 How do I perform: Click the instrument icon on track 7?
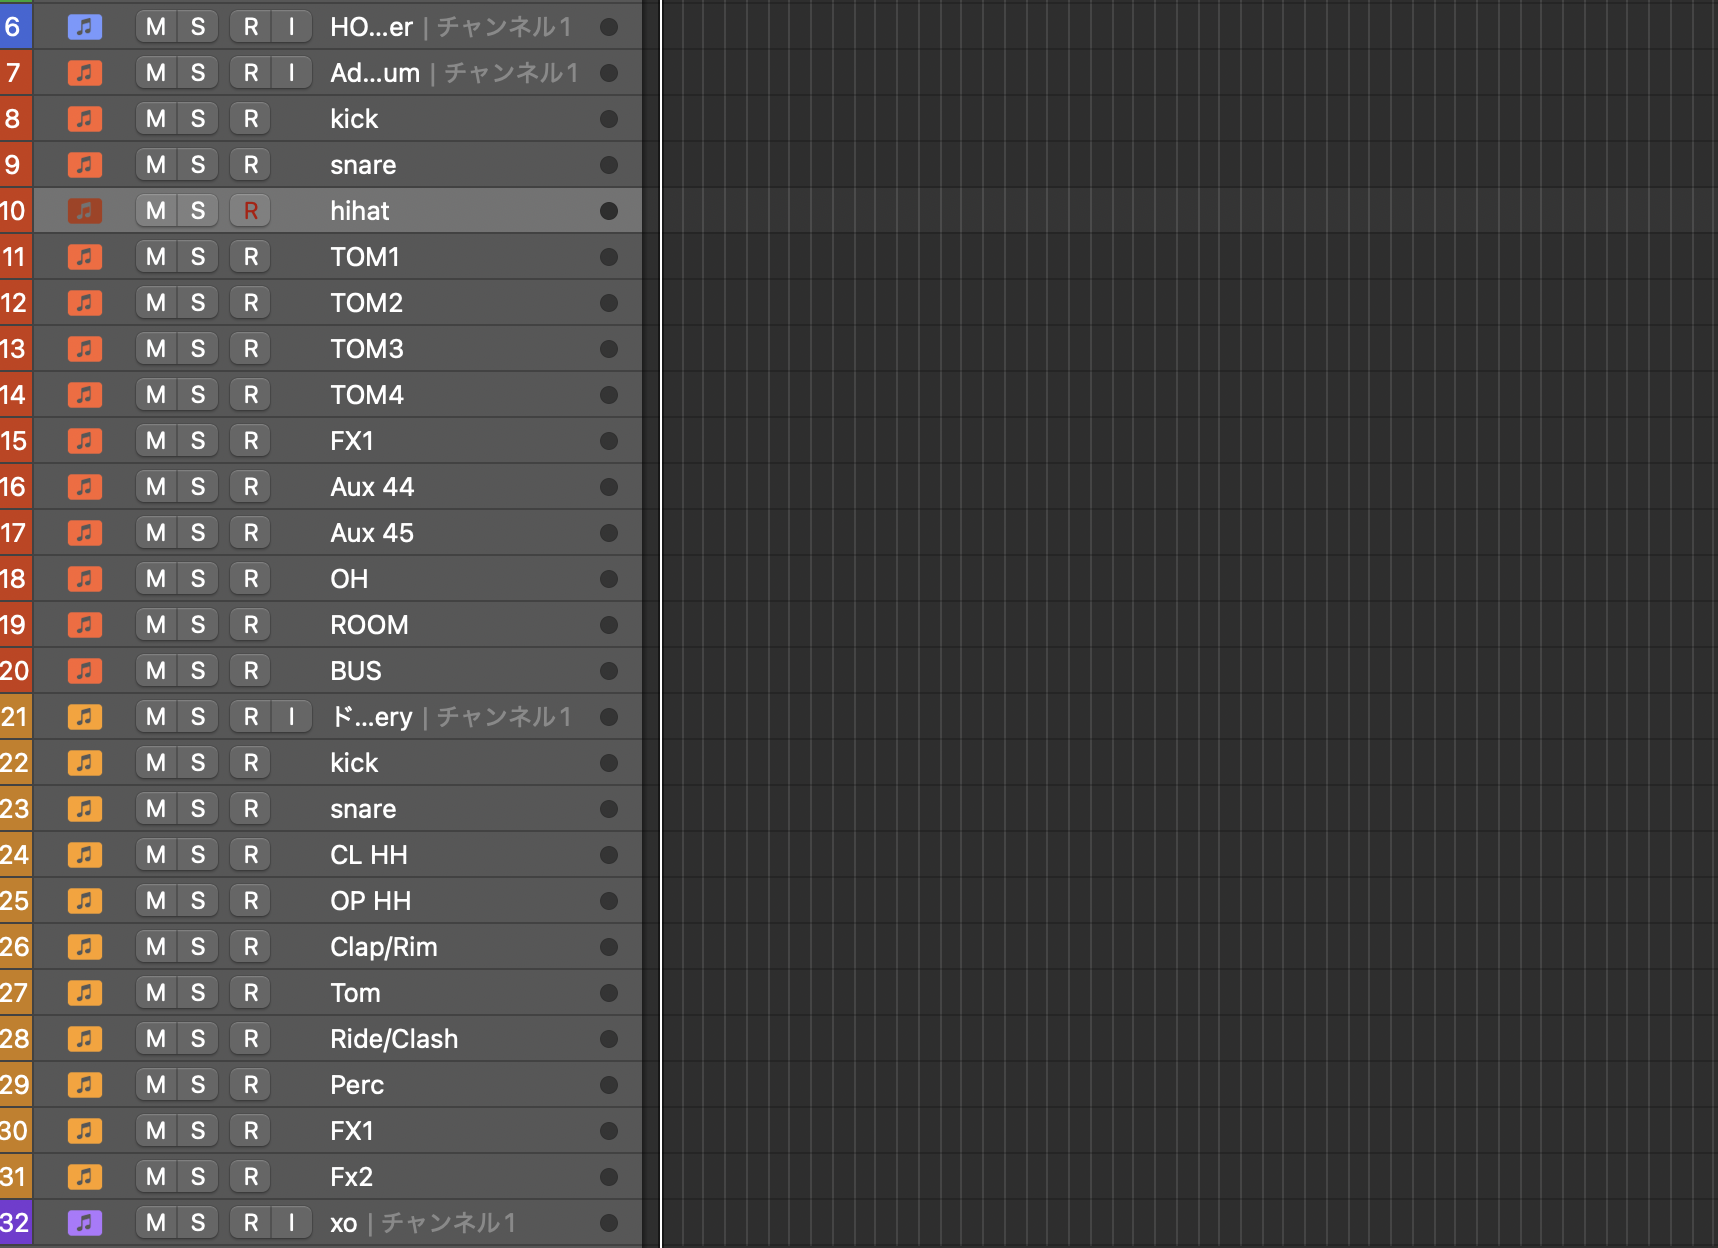(85, 73)
